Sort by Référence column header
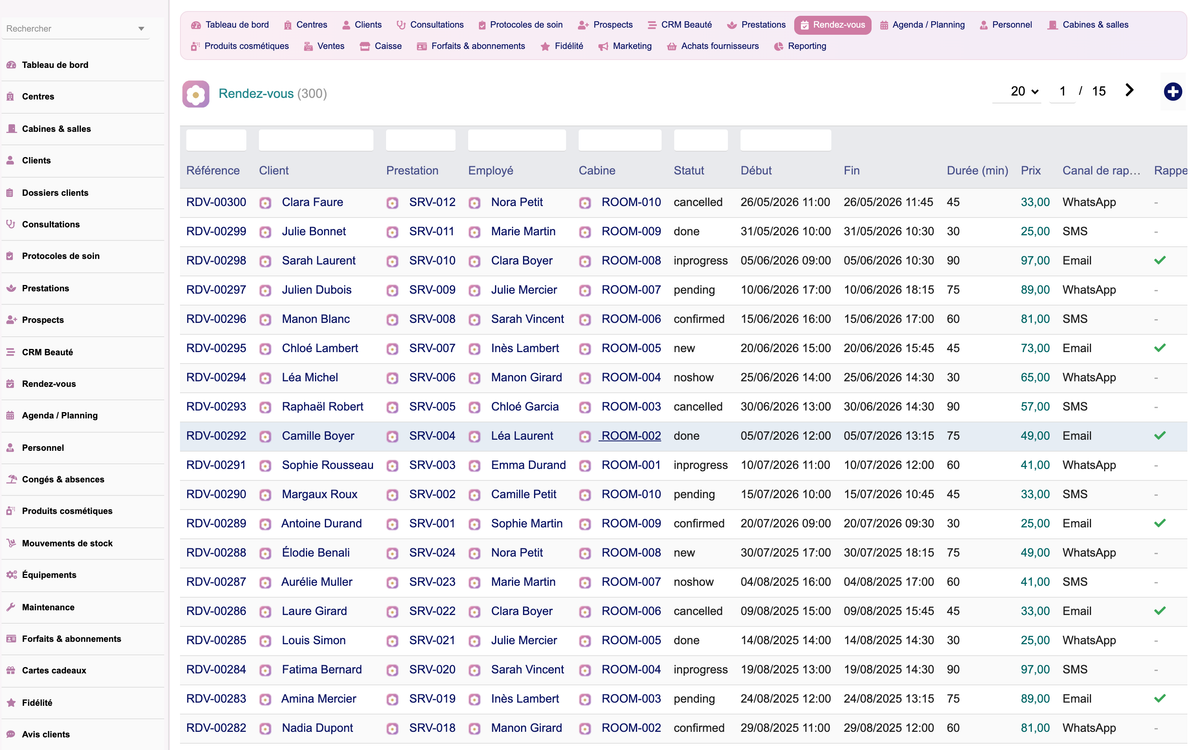Screen dimensions: 1200x750 pos(213,171)
